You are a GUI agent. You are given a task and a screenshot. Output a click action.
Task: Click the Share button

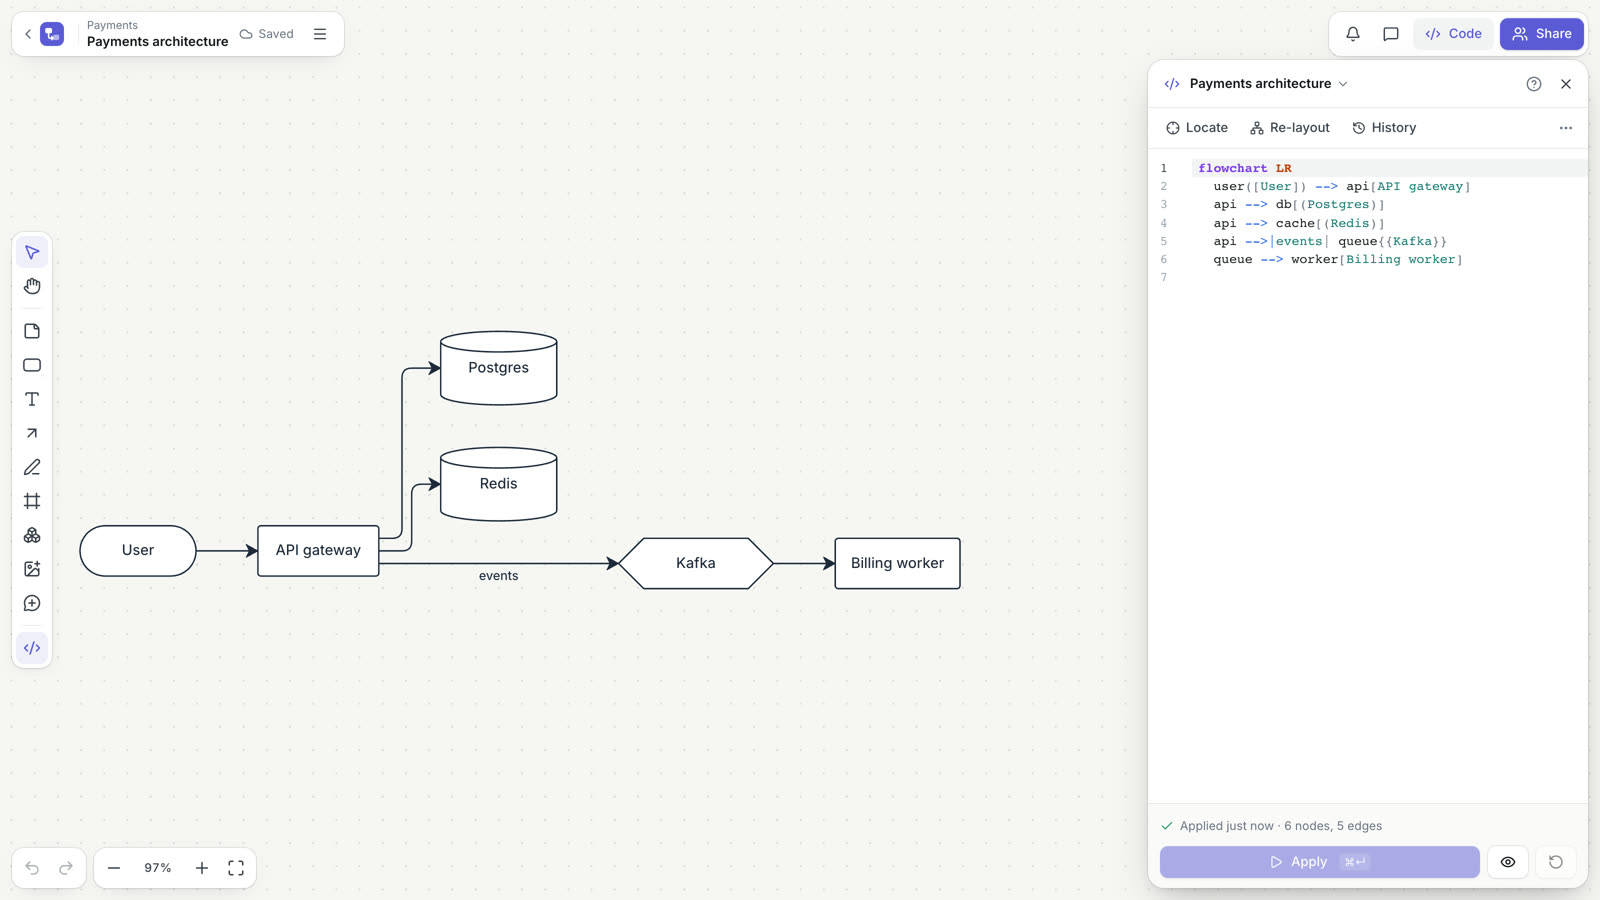point(1542,34)
